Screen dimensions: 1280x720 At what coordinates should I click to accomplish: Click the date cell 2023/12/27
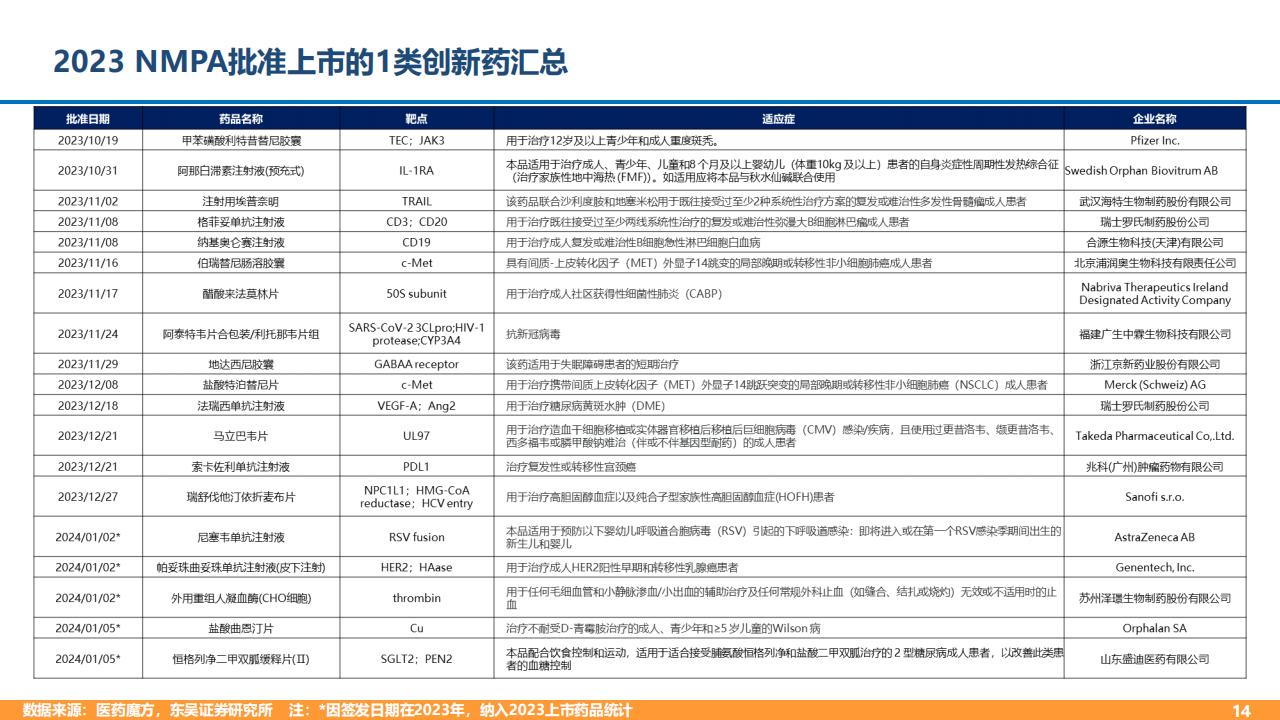[x=88, y=497]
